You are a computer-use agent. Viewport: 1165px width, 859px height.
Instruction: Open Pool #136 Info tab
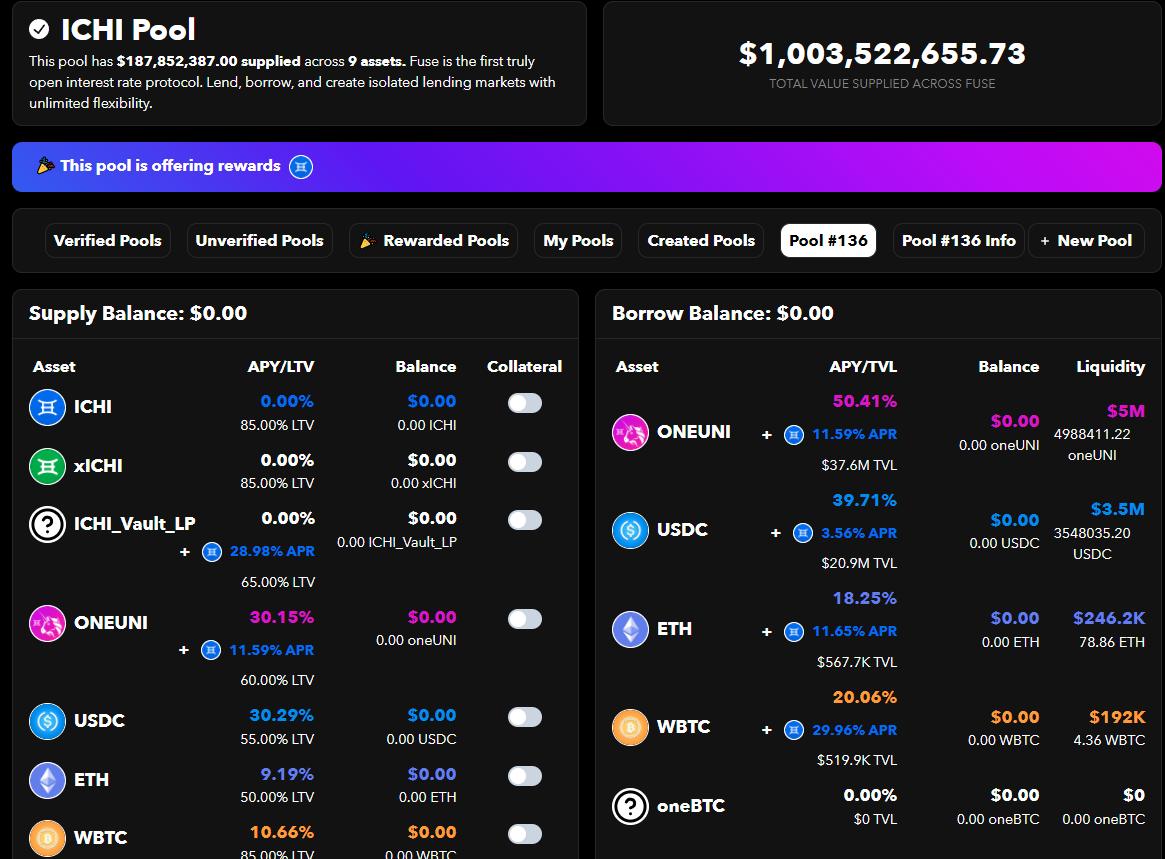coord(958,241)
